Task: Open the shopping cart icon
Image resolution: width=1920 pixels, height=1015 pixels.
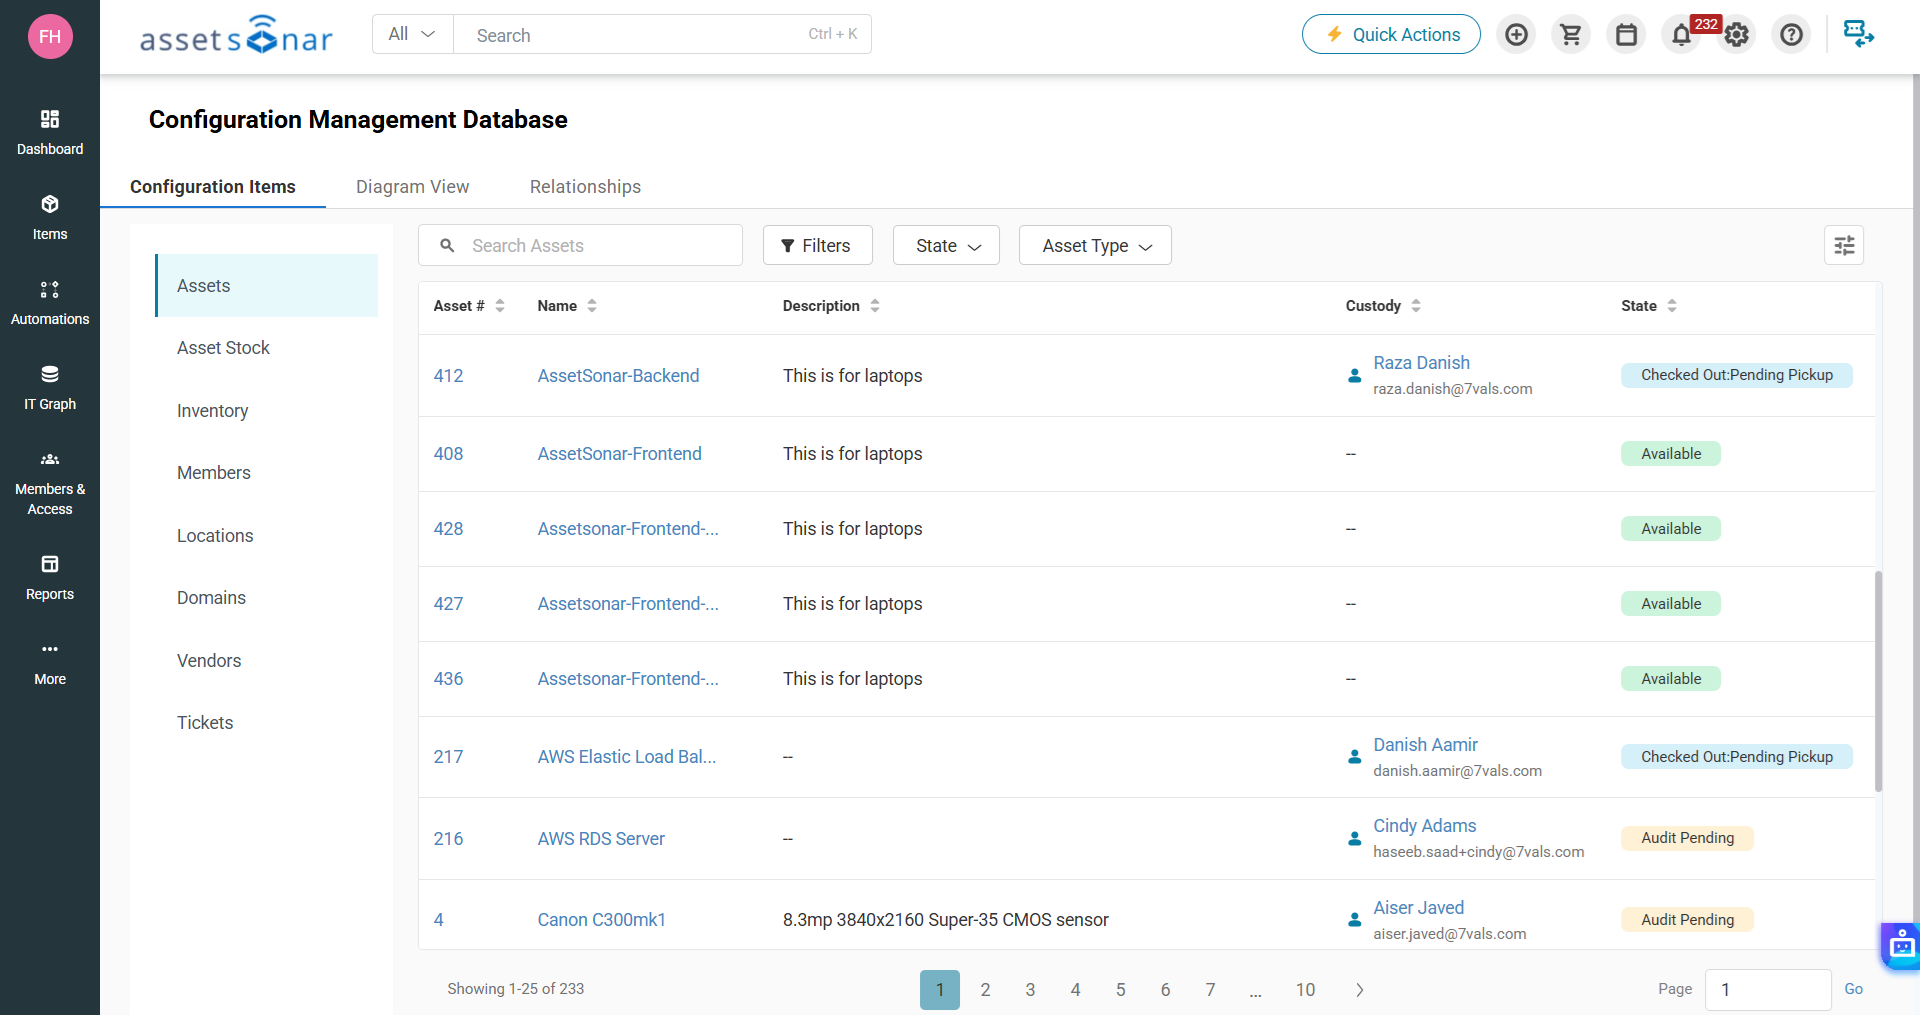Action: (1571, 35)
